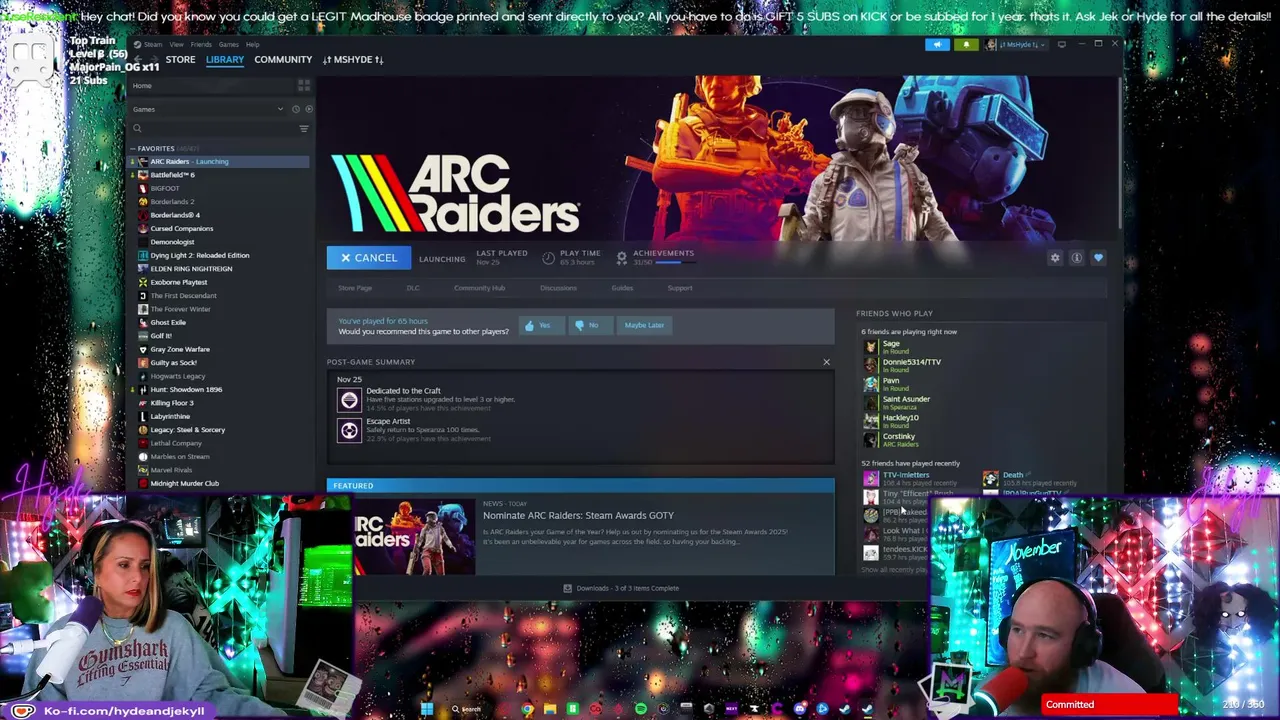Screen dimensions: 1280x720
Task: Select BIGFOOT in the game list
Action: pyautogui.click(x=219, y=188)
